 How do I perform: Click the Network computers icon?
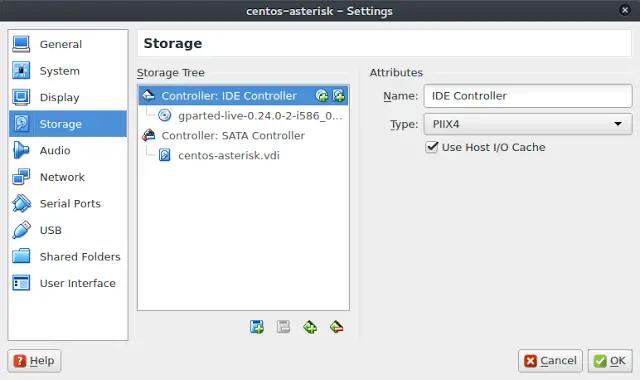[21, 177]
